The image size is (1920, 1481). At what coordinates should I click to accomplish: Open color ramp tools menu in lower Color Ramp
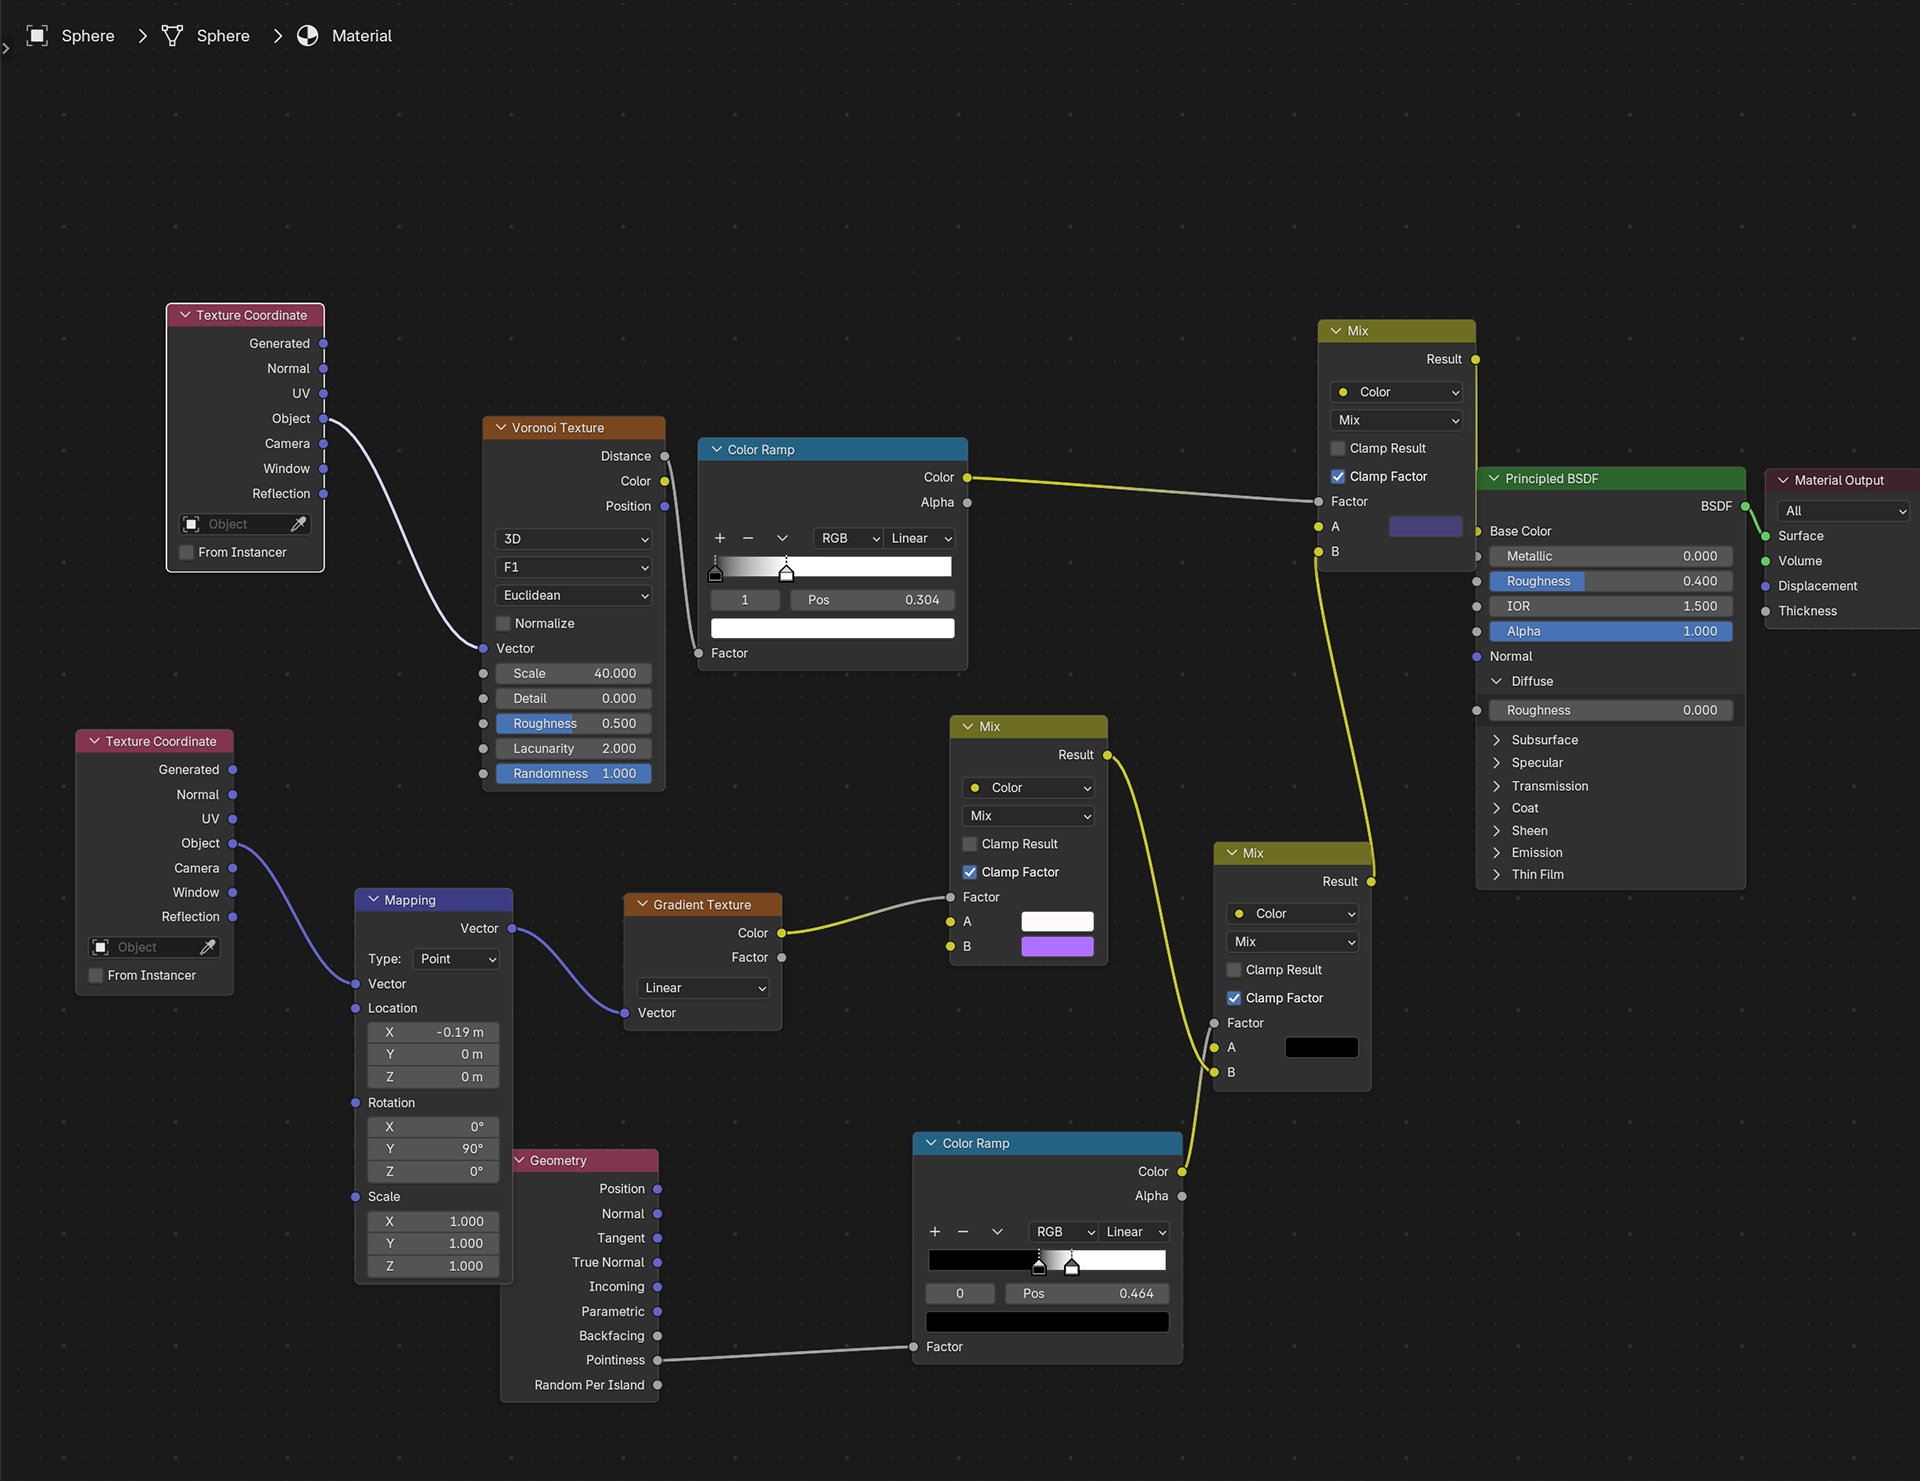[x=997, y=1232]
